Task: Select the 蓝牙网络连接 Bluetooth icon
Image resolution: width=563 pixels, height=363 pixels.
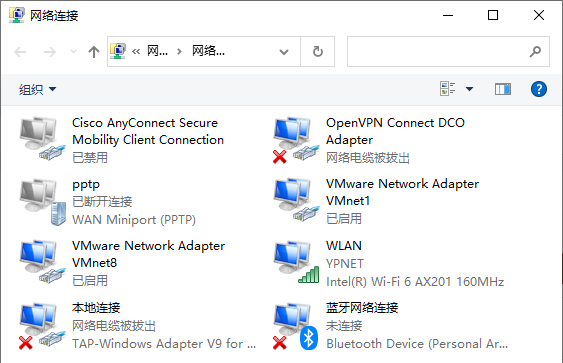Action: click(296, 326)
